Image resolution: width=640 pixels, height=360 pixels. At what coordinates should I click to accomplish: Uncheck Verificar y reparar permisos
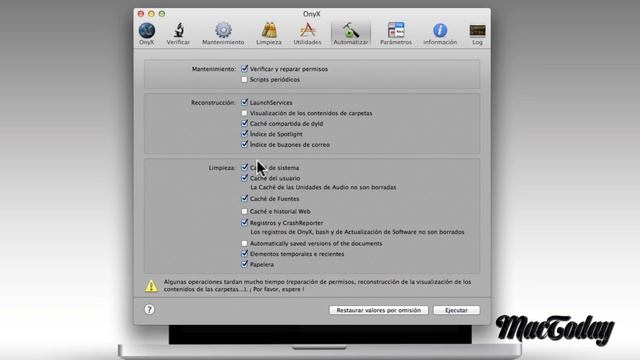tap(244, 69)
